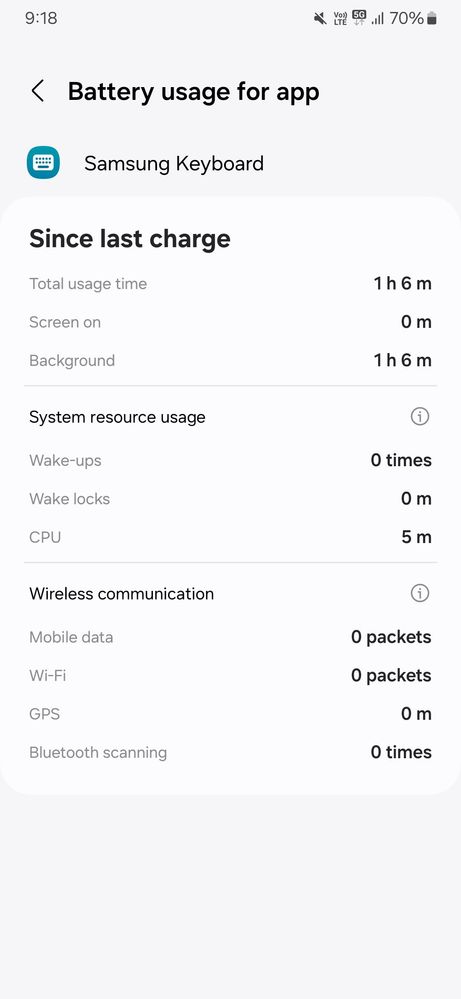Tap the Wi-Fi packets row
Screen dimensions: 461x999
230,675
